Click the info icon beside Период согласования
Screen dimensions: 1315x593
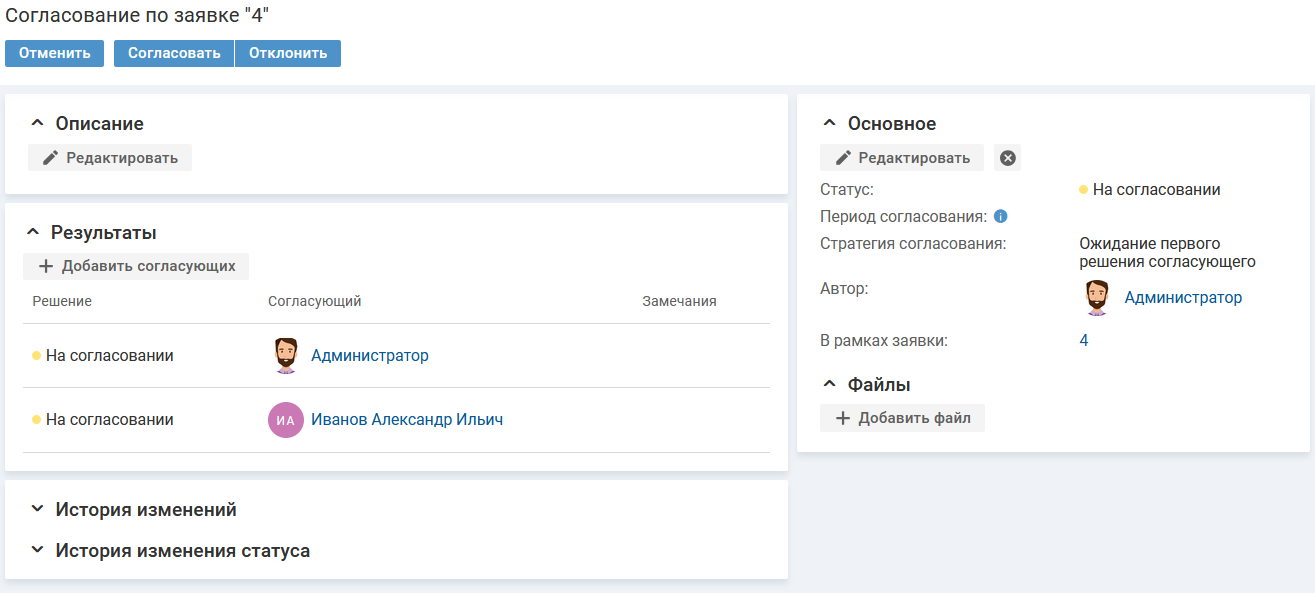click(1000, 216)
